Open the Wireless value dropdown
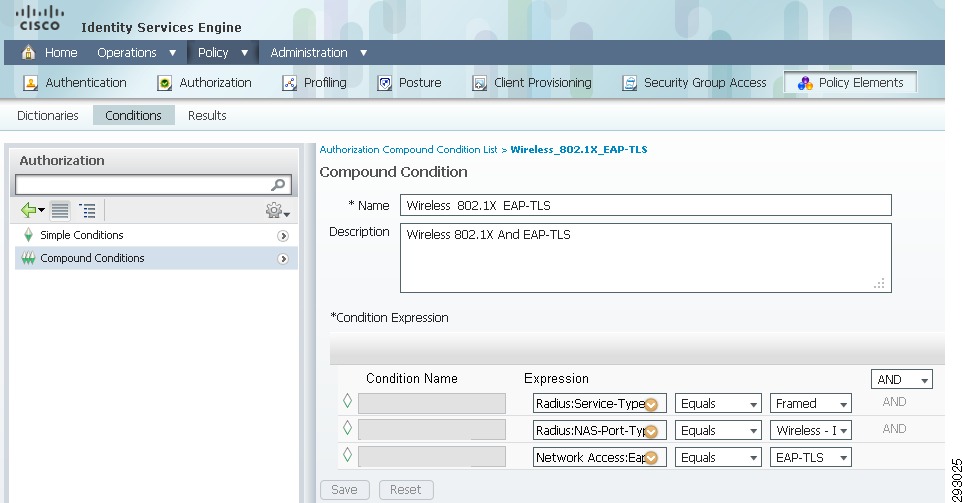 pyautogui.click(x=810, y=431)
